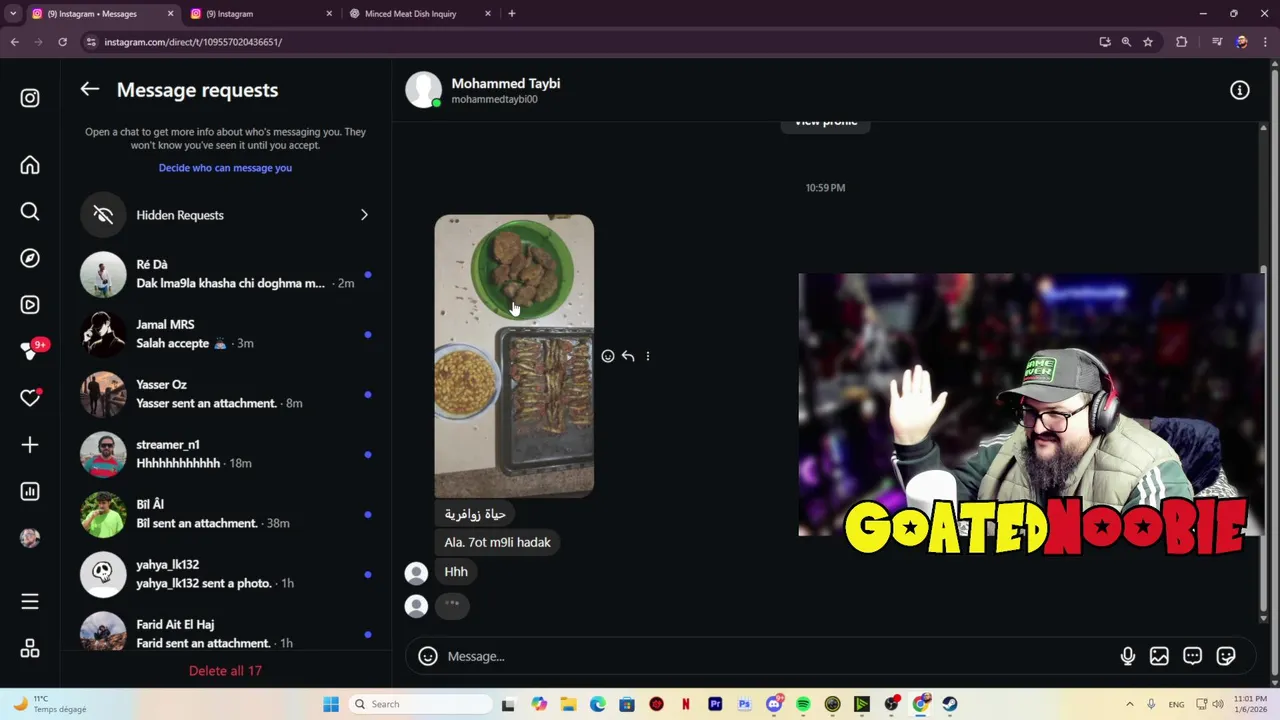Image resolution: width=1280 pixels, height=720 pixels.
Task: Expand Hidden Requests chevron
Action: click(364, 215)
